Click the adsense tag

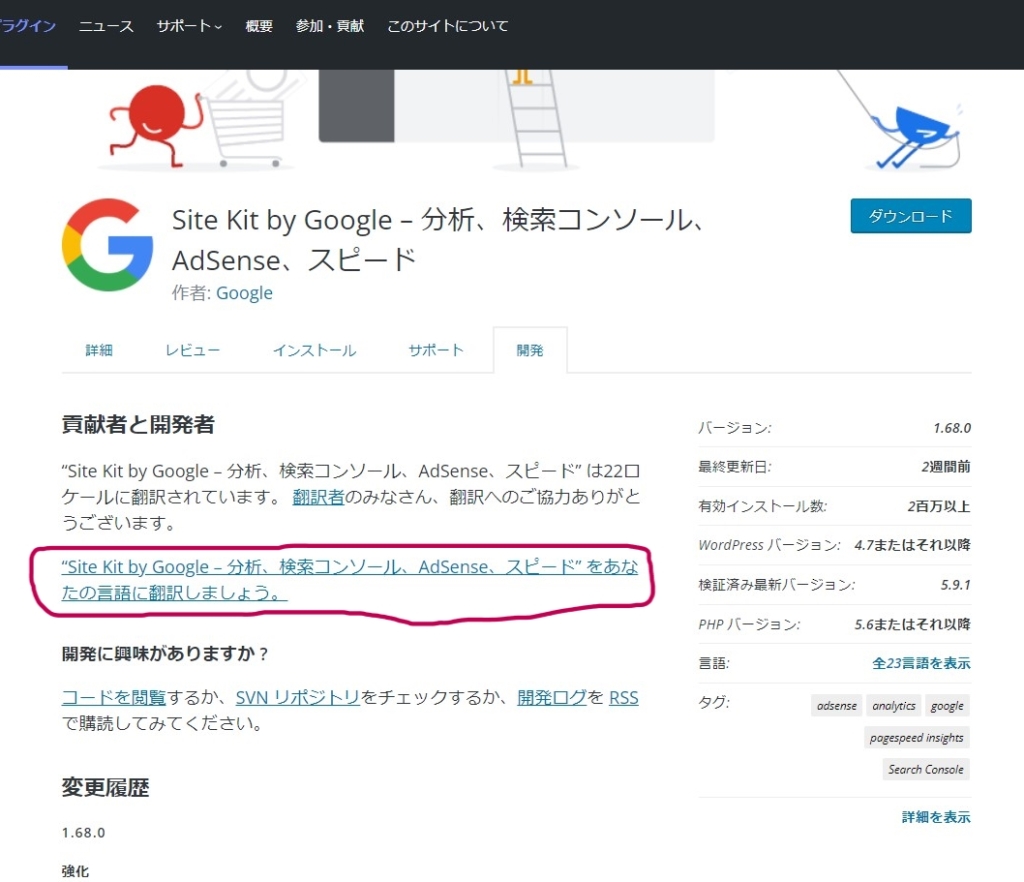pyautogui.click(x=837, y=706)
